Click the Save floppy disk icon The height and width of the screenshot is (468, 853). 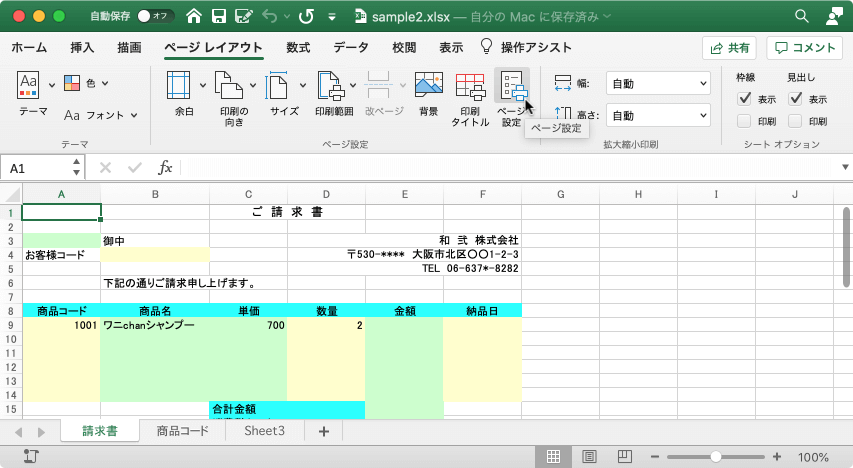coord(219,16)
